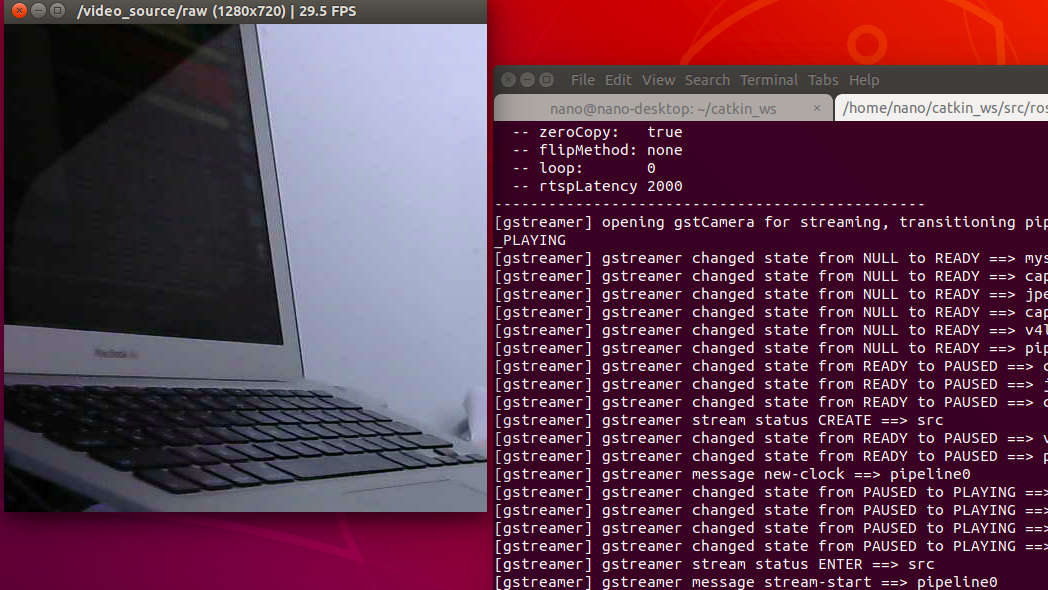Image resolution: width=1048 pixels, height=590 pixels.
Task: Switch to the /home/nano/catkin_ws/src/ros tab
Action: click(942, 108)
